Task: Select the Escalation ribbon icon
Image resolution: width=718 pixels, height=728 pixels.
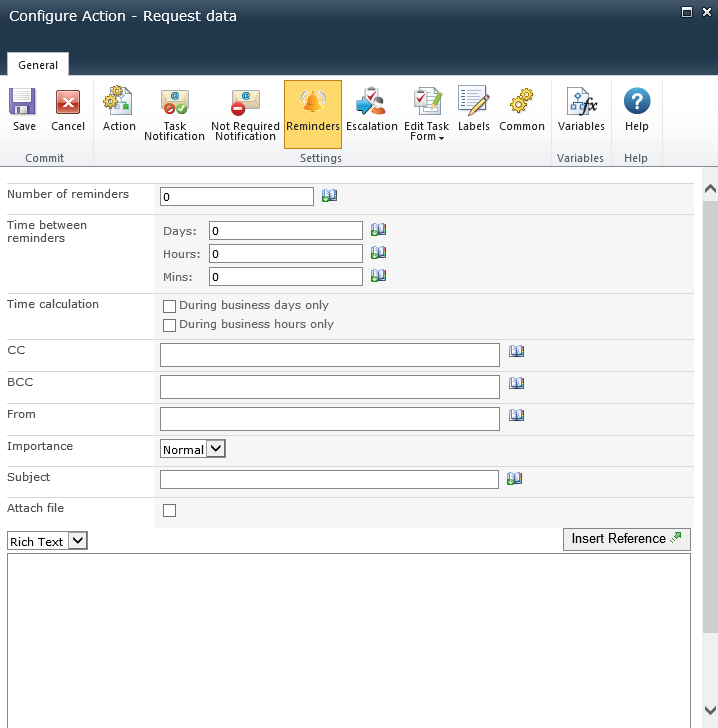Action: click(372, 111)
